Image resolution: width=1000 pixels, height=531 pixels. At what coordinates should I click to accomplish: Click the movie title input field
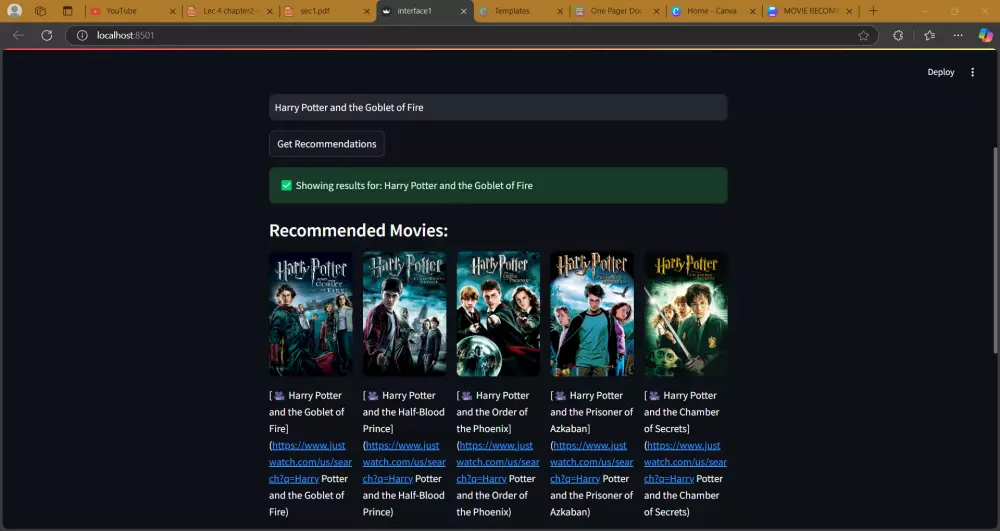pyautogui.click(x=498, y=108)
